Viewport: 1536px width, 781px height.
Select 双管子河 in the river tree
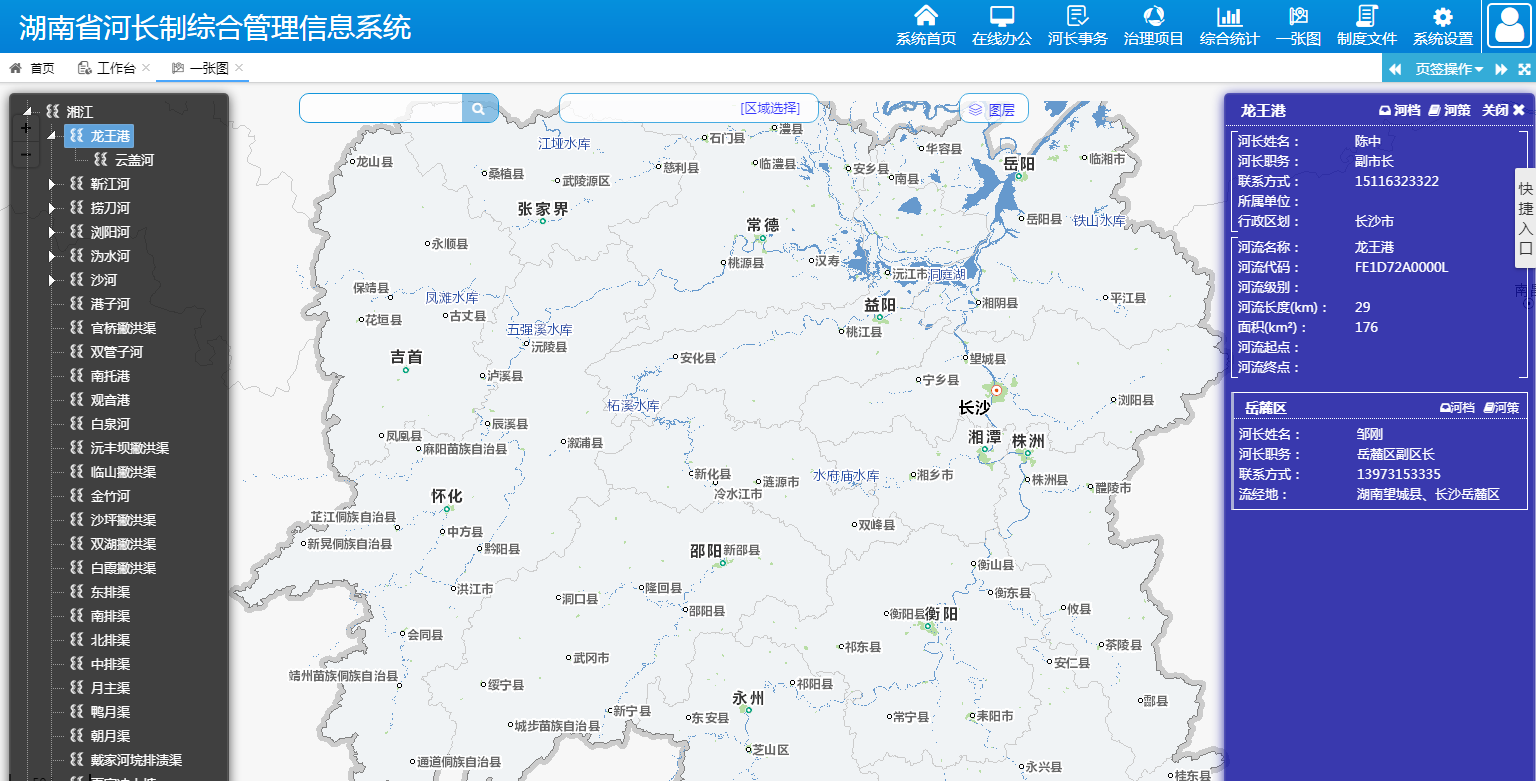[117, 352]
